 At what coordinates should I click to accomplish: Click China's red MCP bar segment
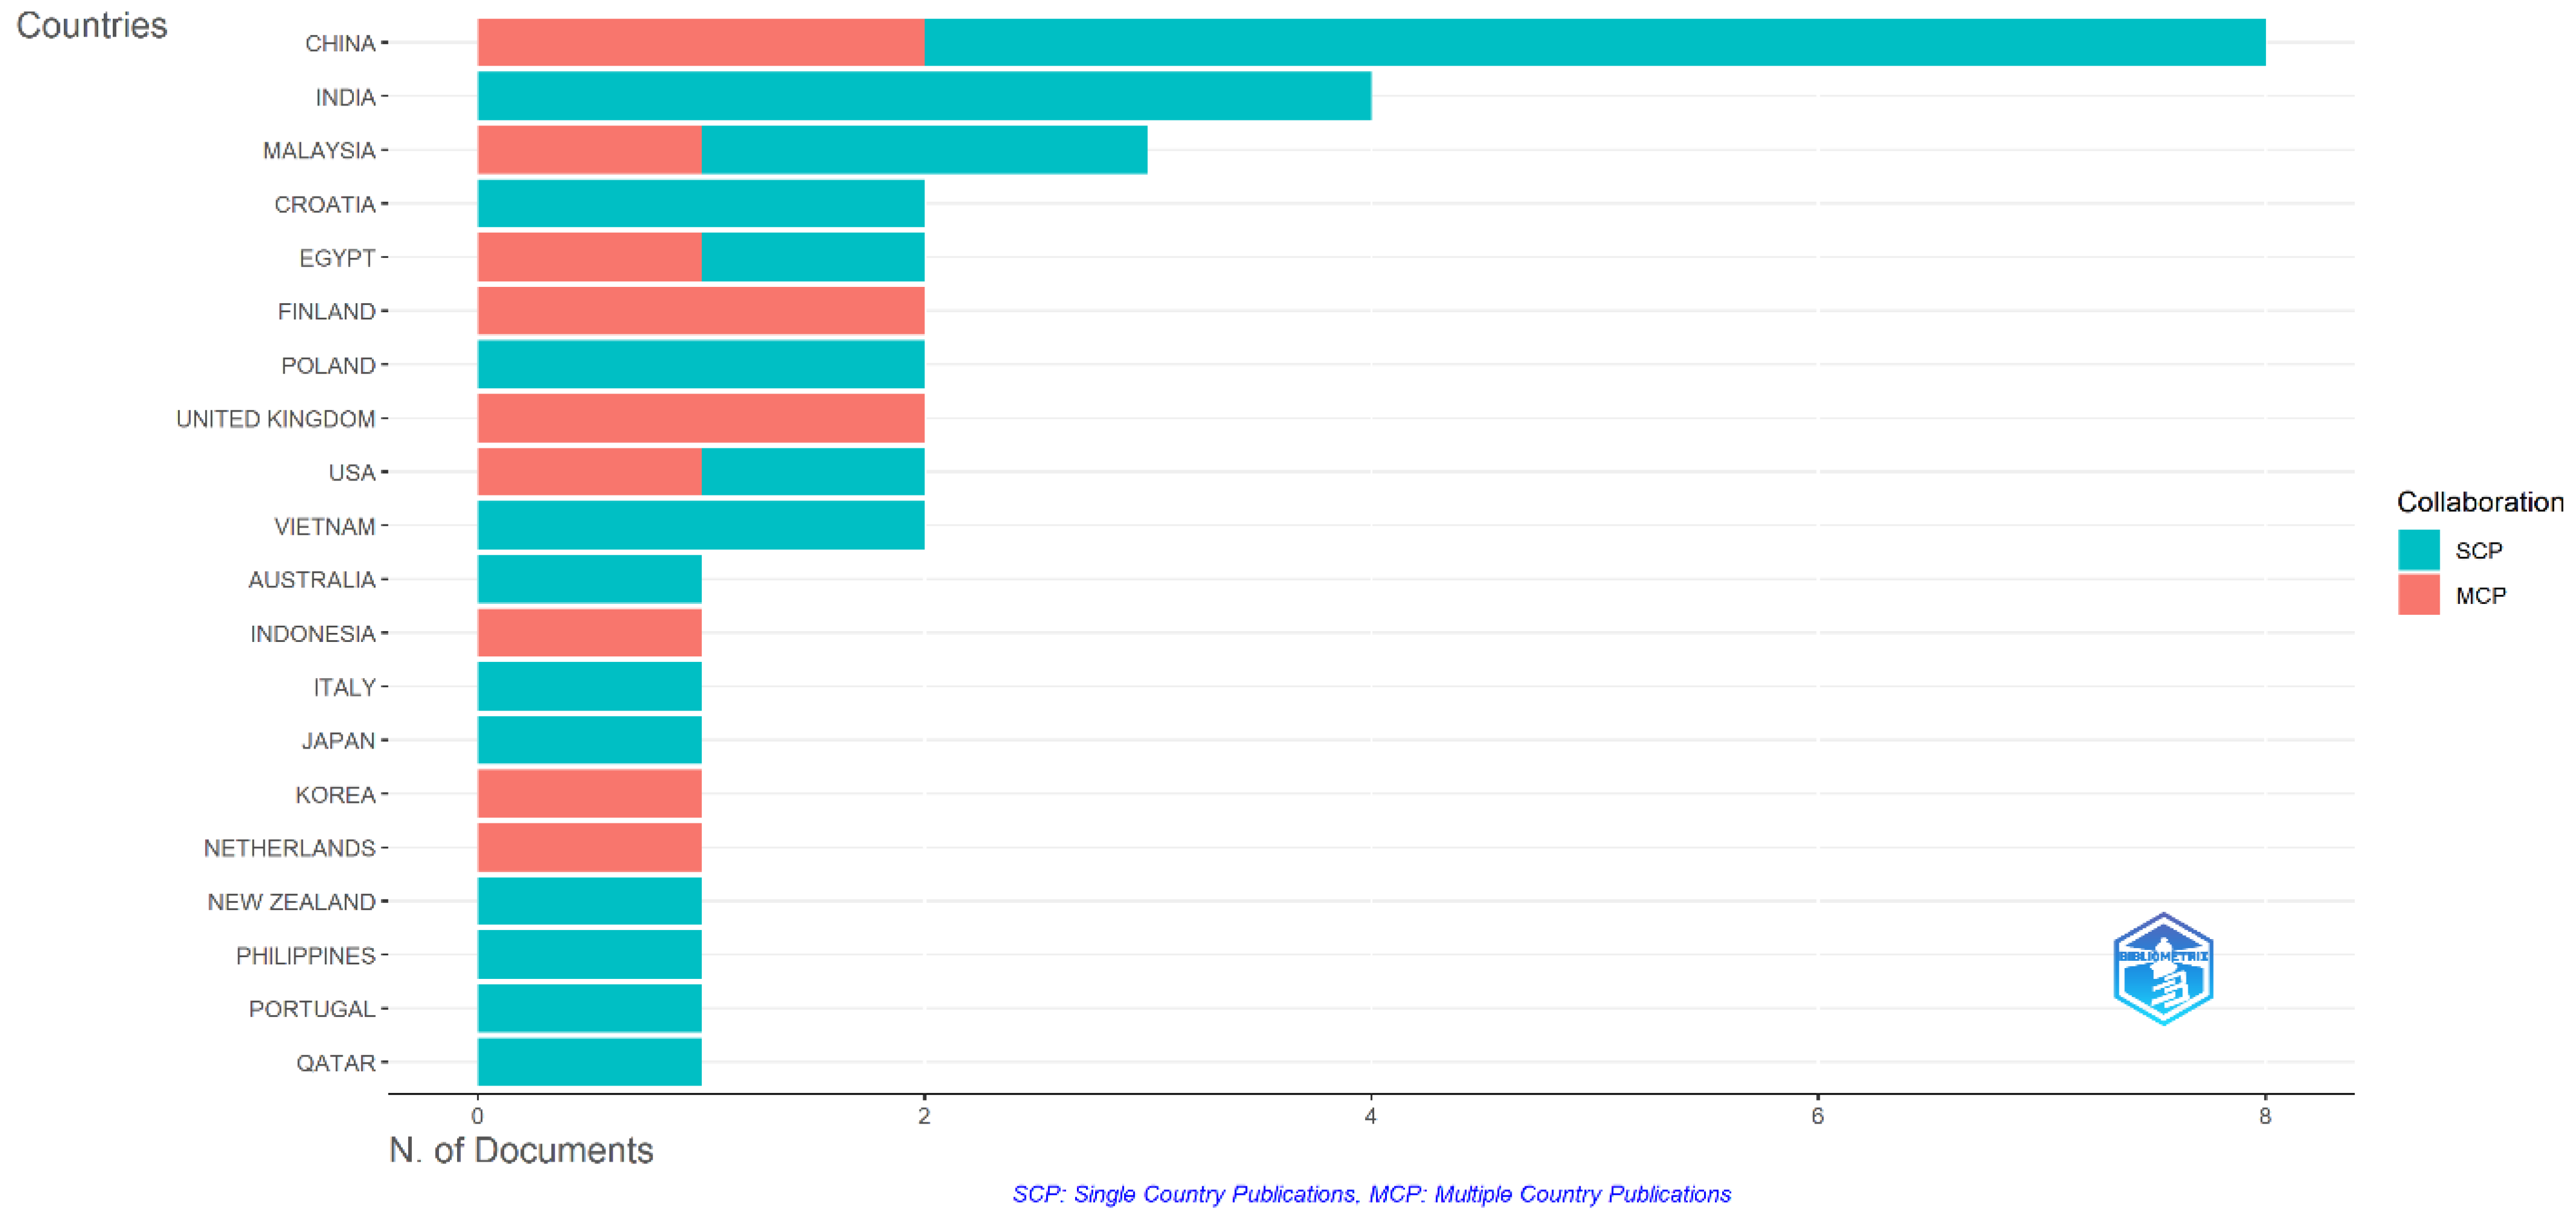tap(700, 43)
